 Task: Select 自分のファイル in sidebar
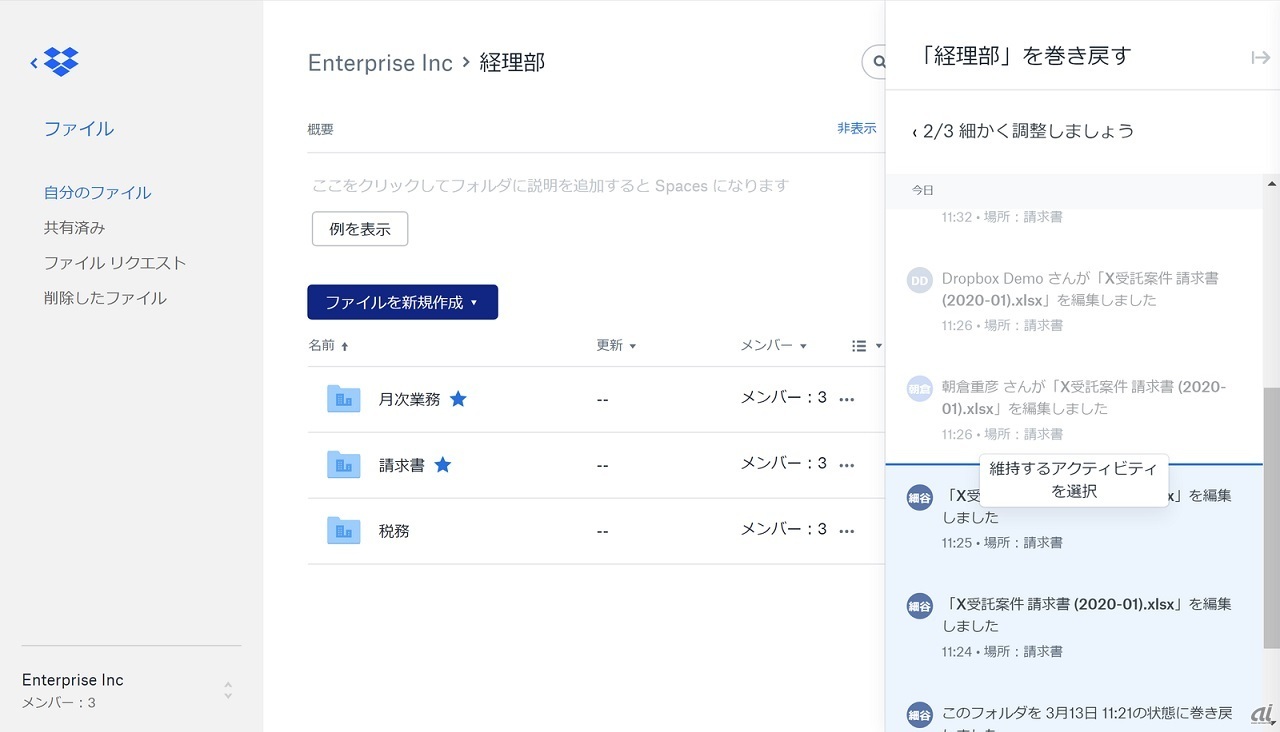coord(98,193)
